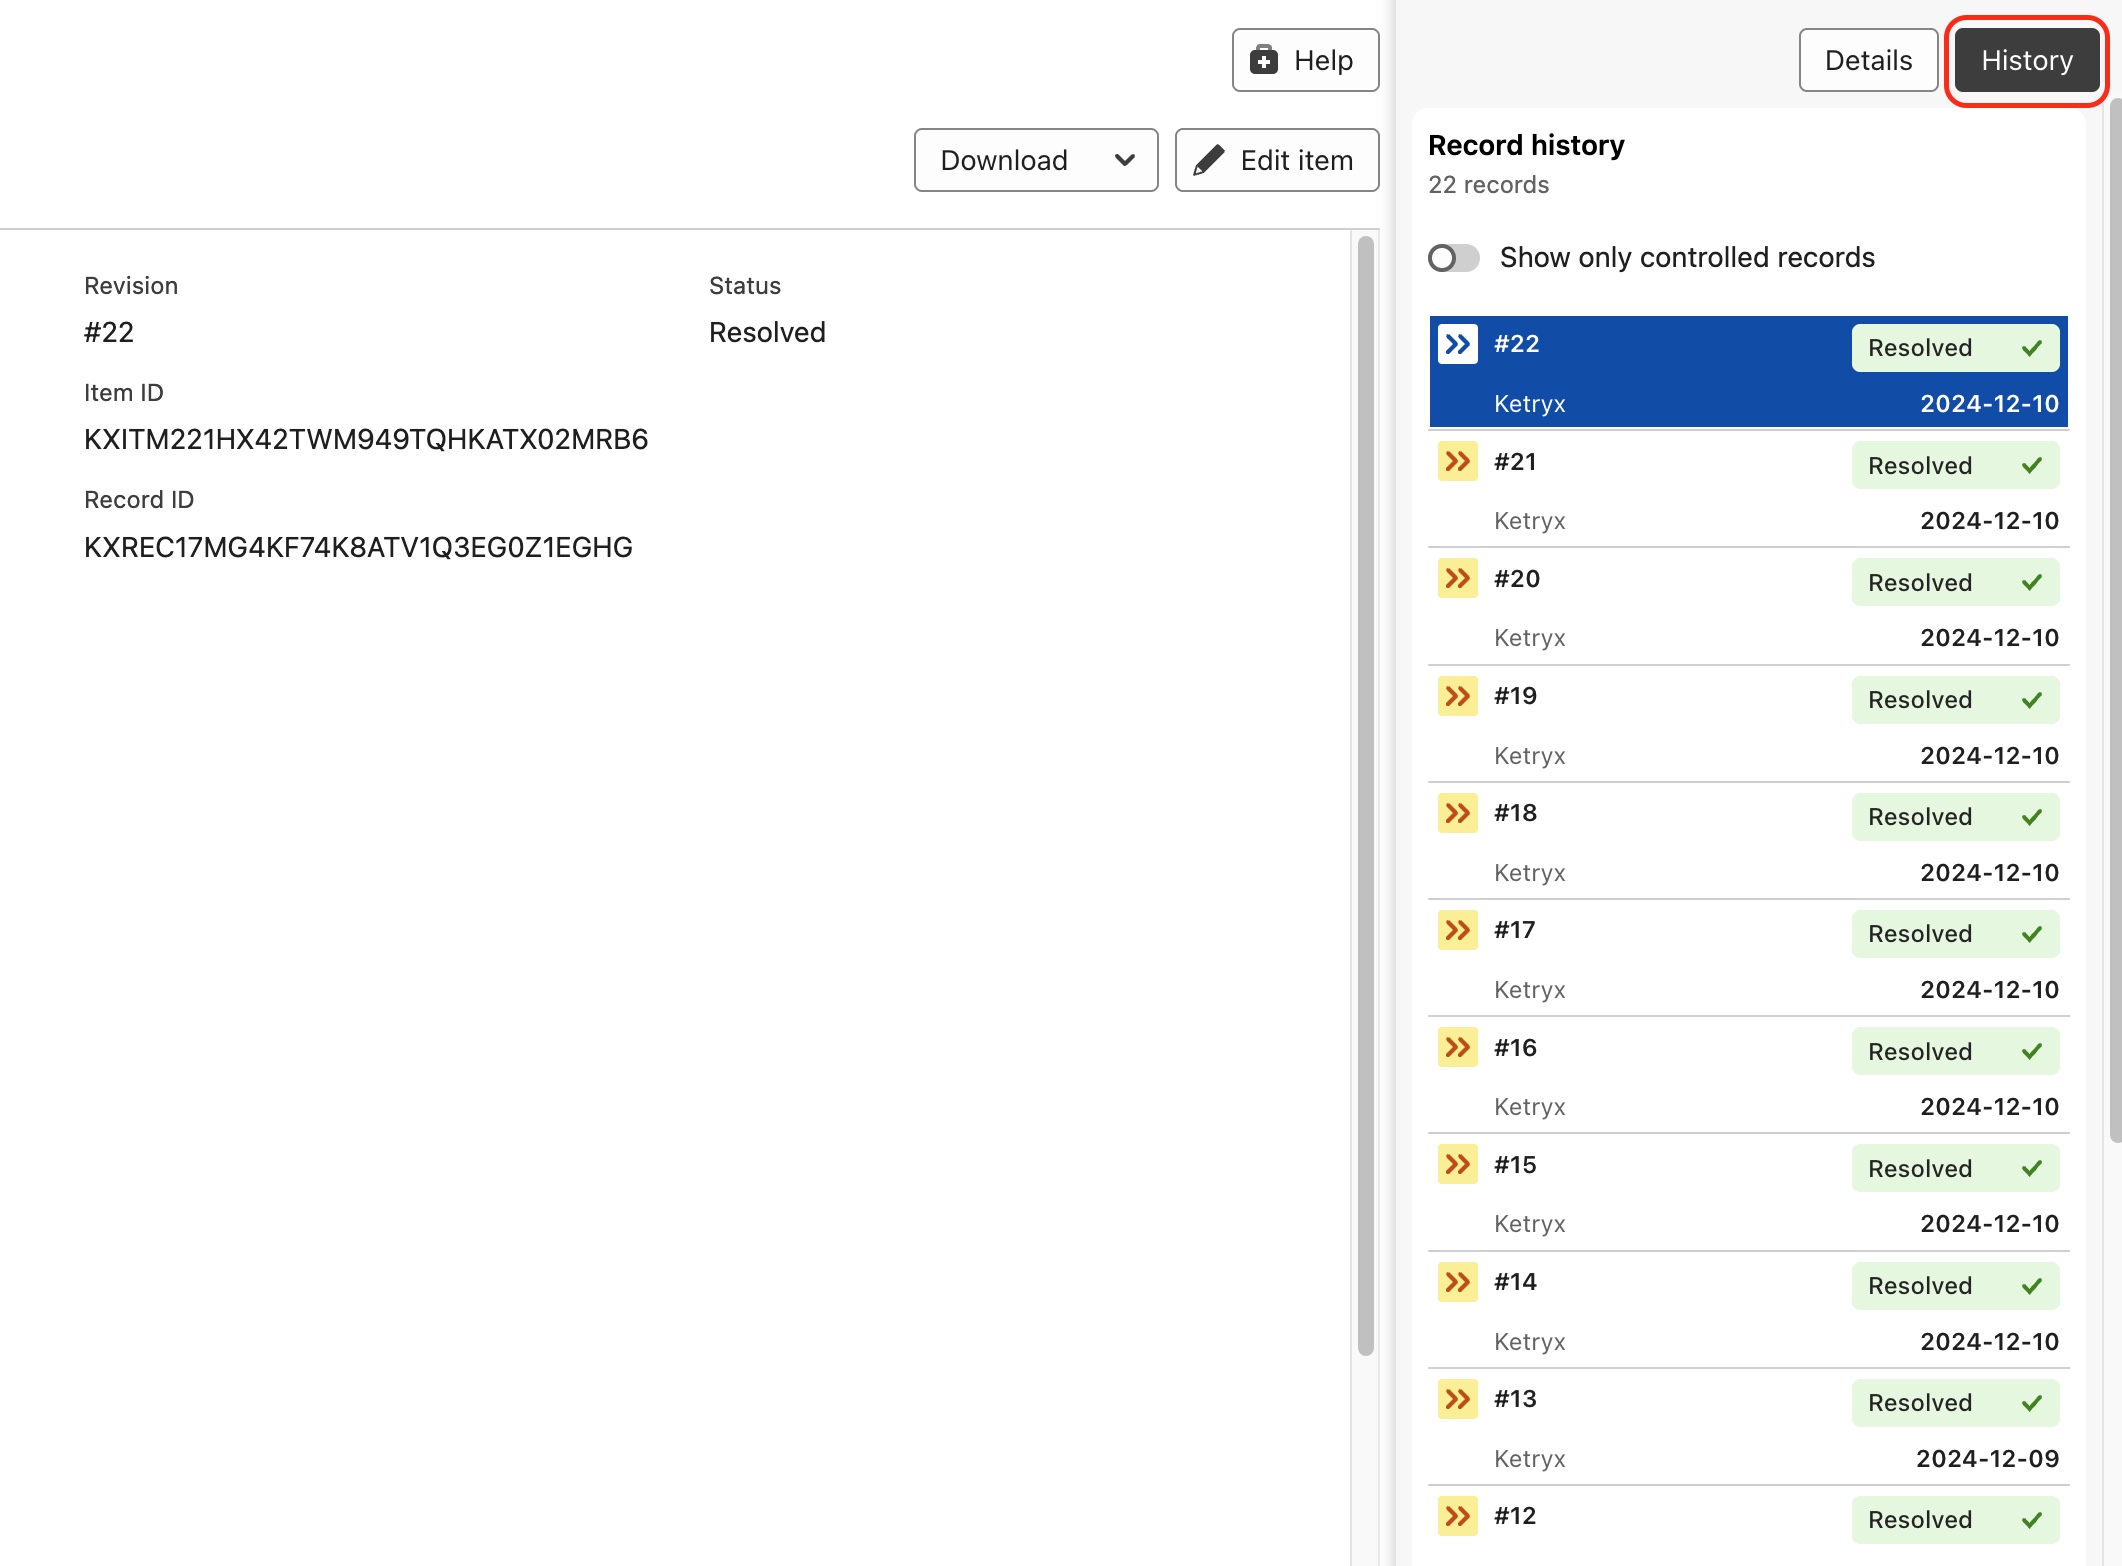
Task: Click the Ketryx author under record #21
Action: (1530, 521)
